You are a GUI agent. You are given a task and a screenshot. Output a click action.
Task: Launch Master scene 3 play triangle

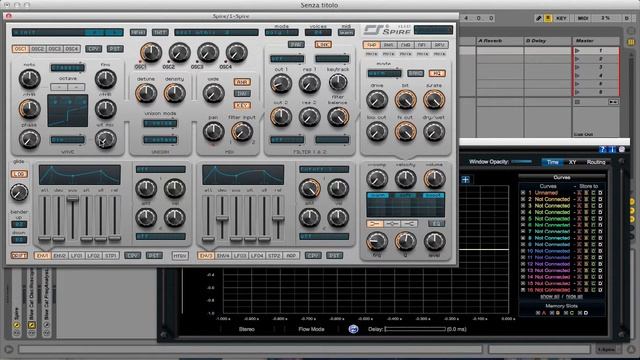[578, 67]
